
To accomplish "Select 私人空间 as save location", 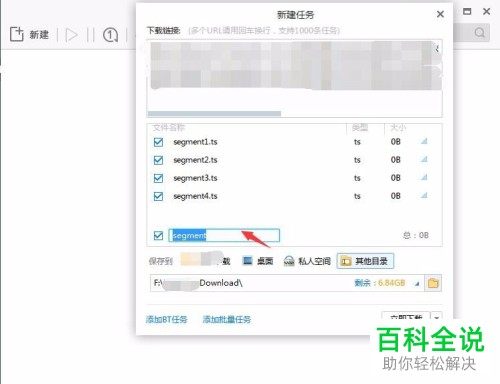I will 307,261.
